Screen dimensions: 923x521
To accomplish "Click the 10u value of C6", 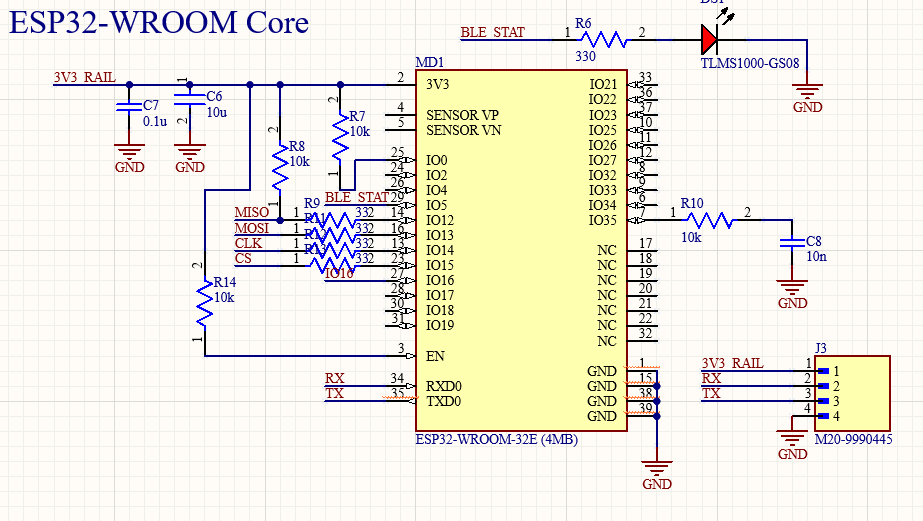I will click(217, 112).
